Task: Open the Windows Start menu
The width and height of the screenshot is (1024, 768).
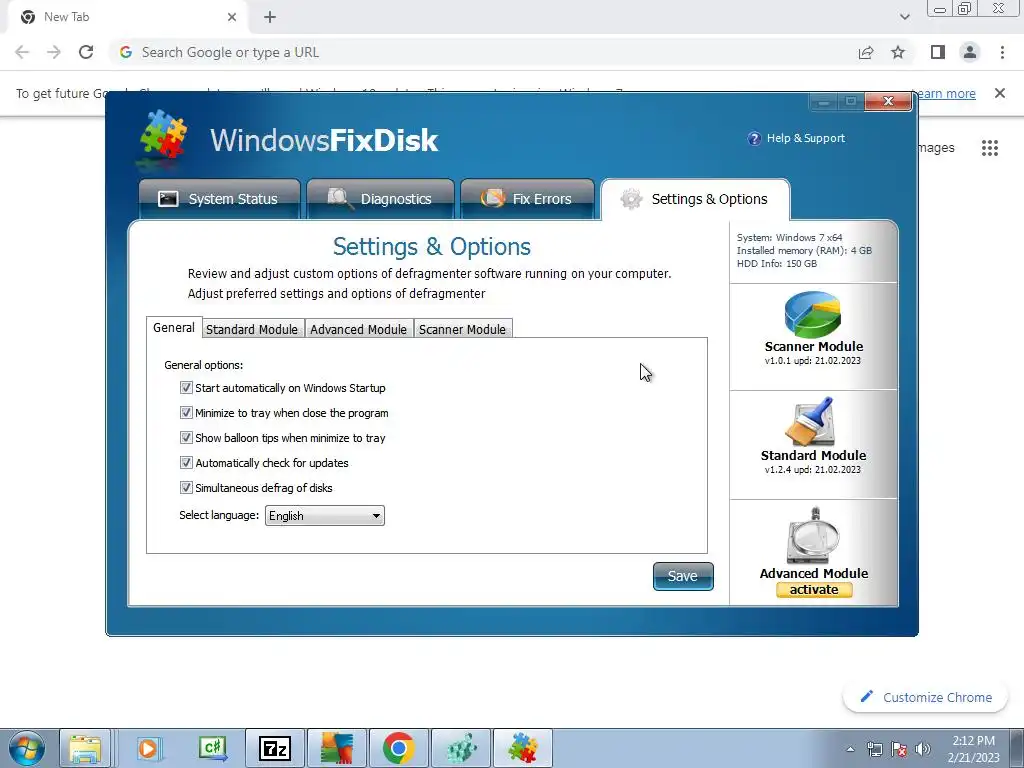Action: (27, 748)
